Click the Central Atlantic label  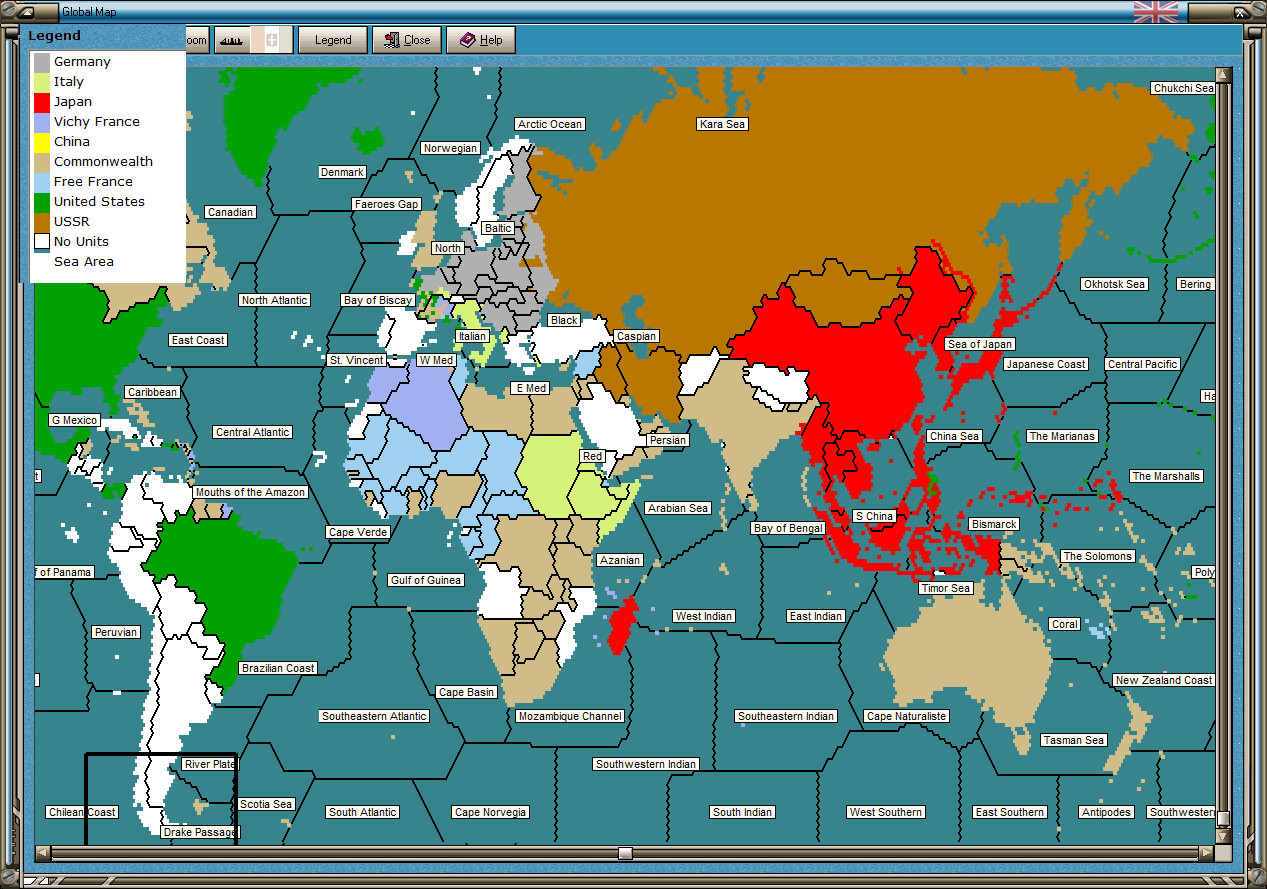point(253,432)
